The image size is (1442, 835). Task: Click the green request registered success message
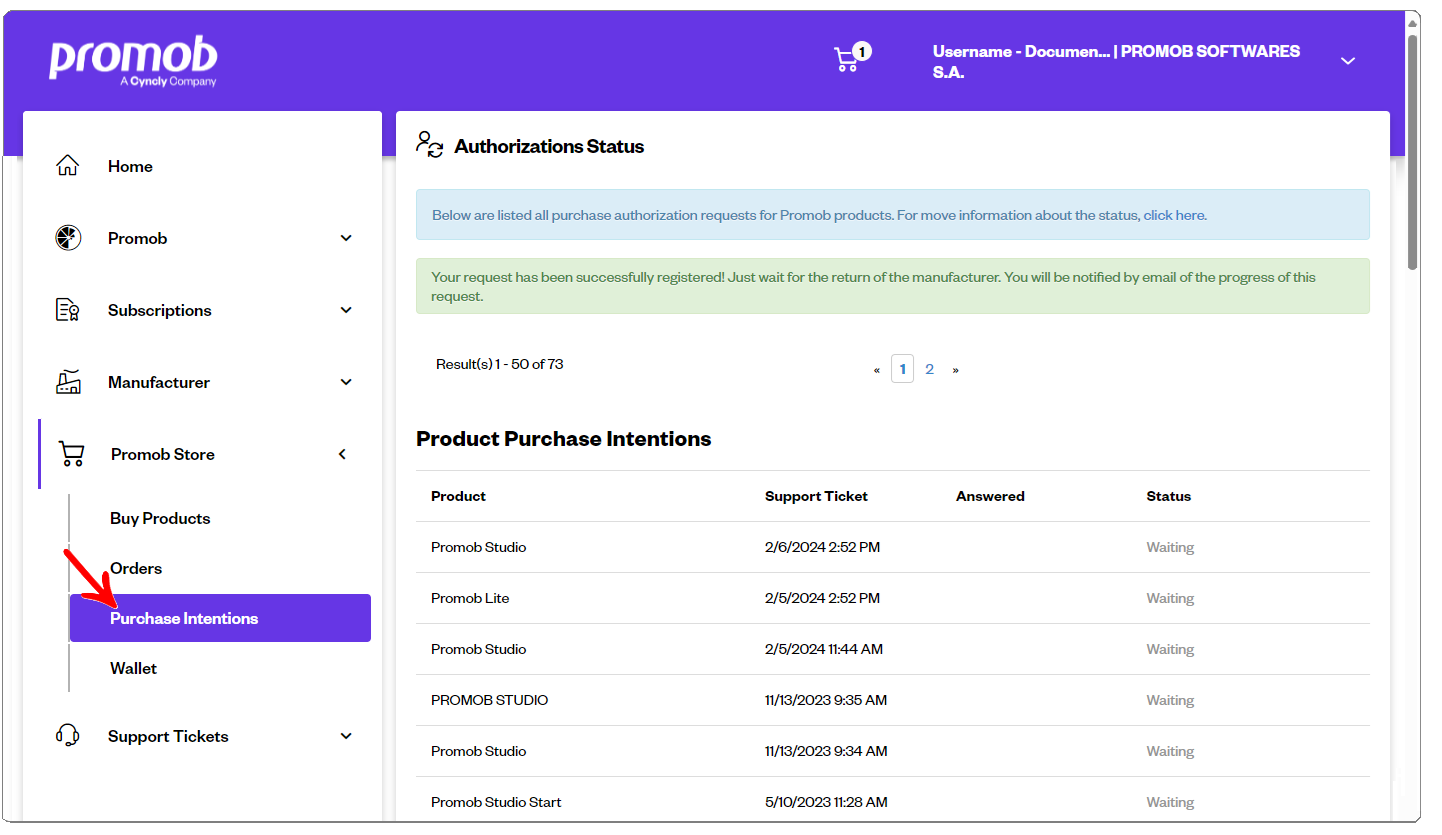pos(893,286)
